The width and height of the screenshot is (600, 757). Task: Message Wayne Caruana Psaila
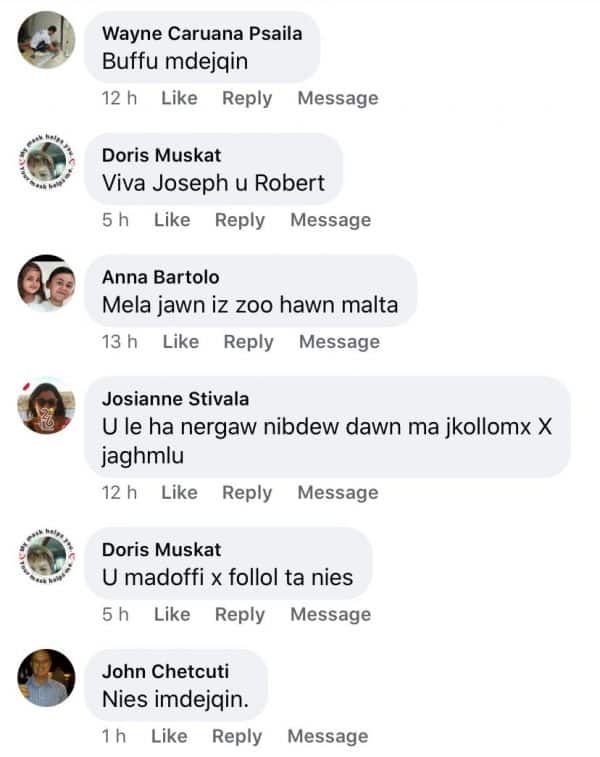tap(338, 98)
